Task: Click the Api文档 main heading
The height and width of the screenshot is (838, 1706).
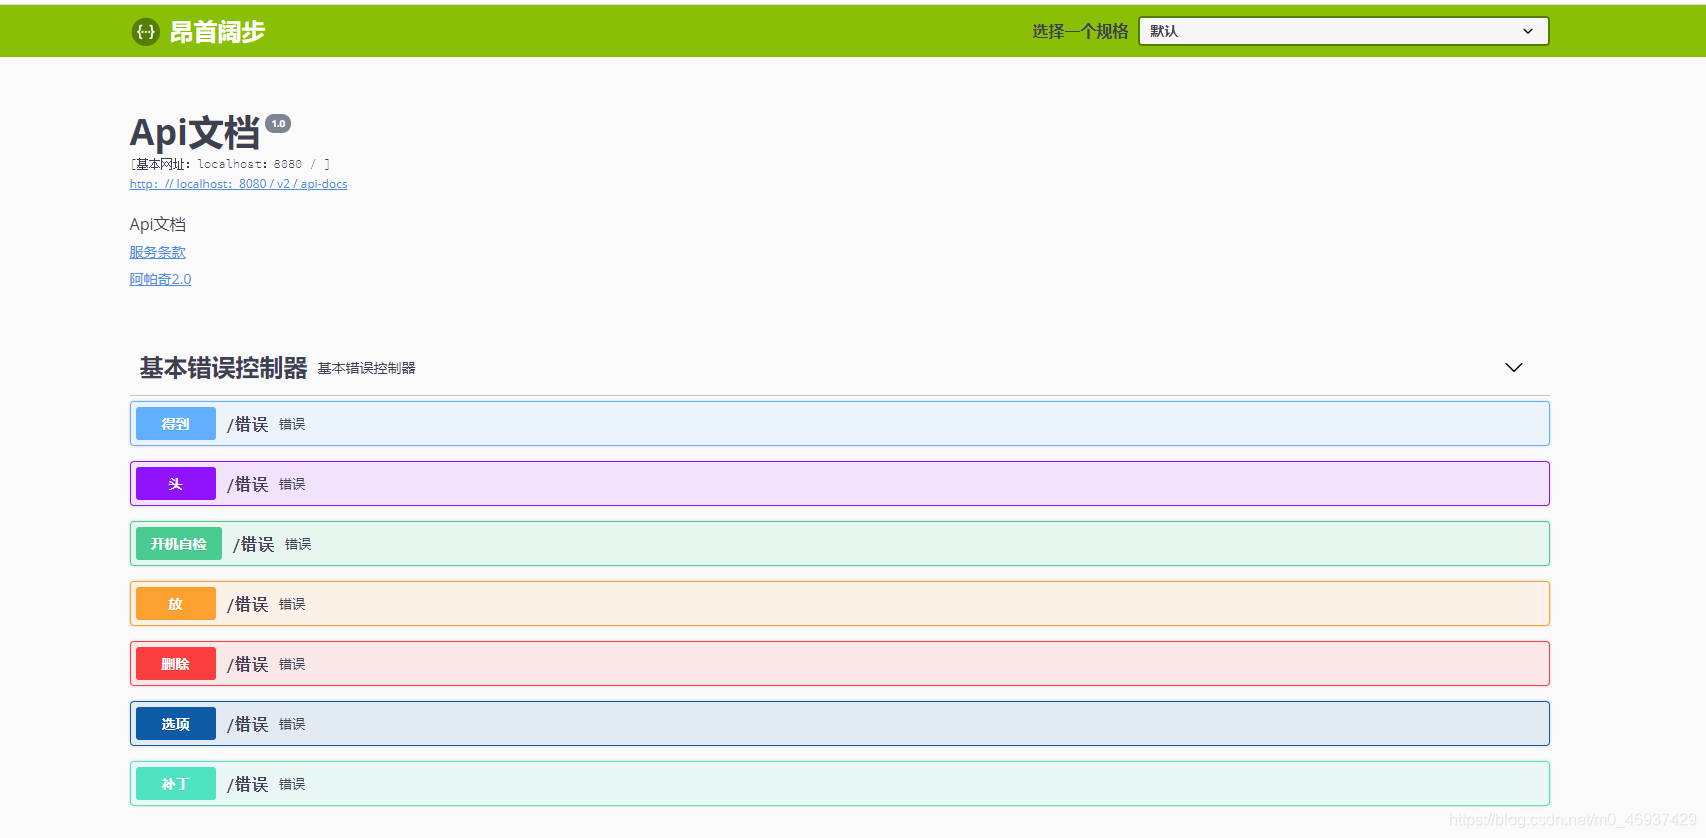Action: coord(195,133)
